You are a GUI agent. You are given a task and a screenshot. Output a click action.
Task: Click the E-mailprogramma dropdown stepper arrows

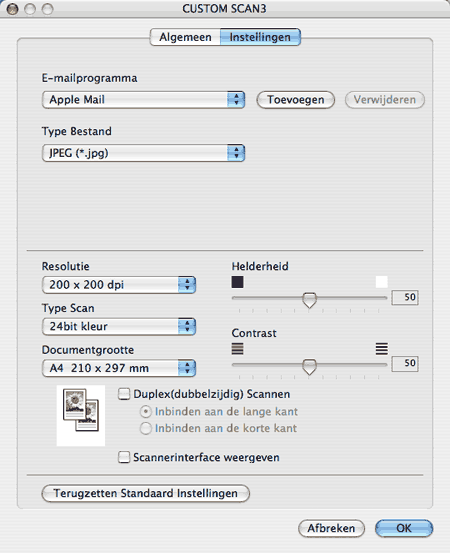click(236, 100)
